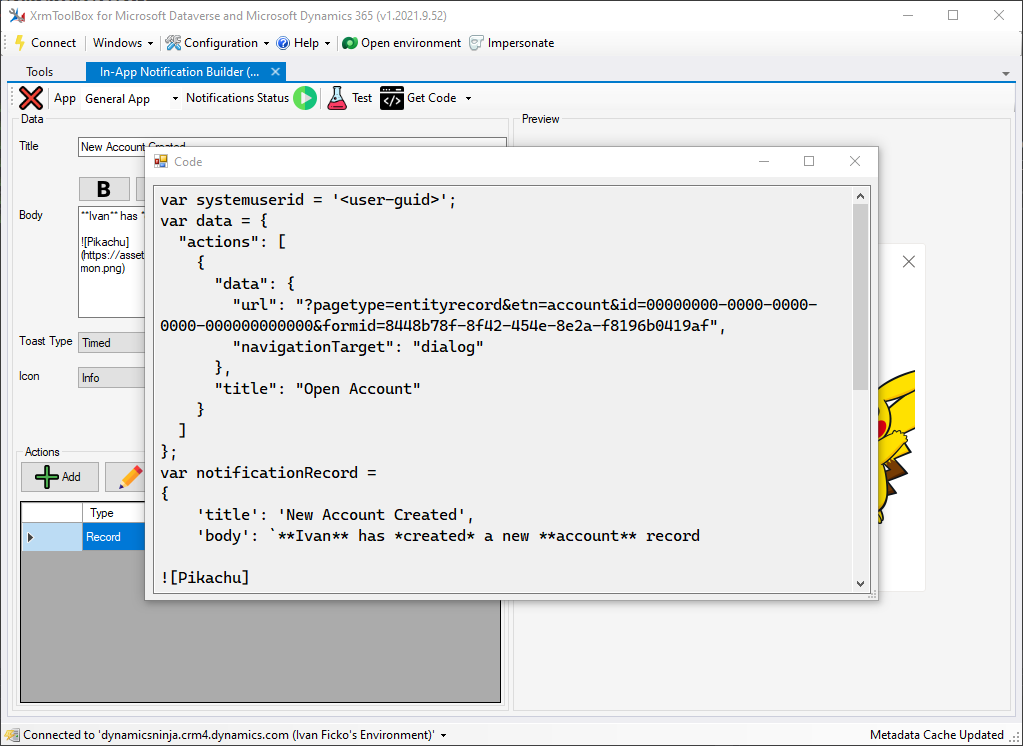Maximize the Code window
1023x746 pixels.
coord(809,161)
